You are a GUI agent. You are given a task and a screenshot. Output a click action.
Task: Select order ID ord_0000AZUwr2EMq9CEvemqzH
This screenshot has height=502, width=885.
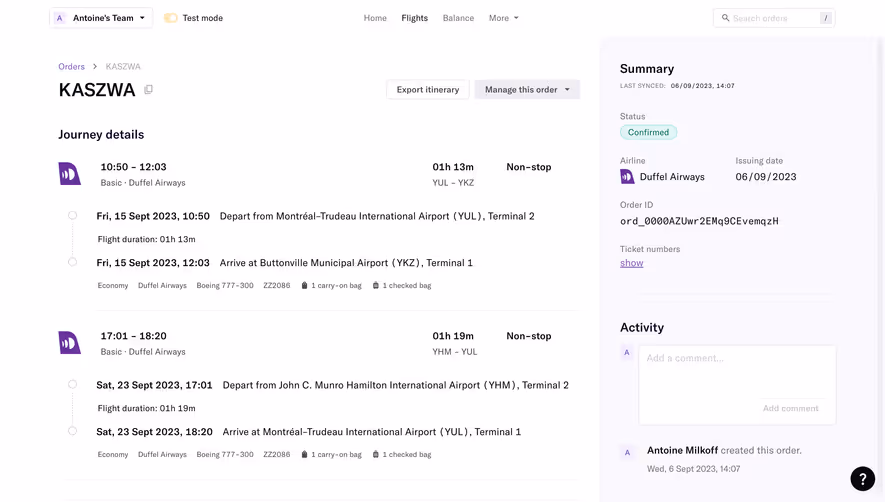[699, 221]
